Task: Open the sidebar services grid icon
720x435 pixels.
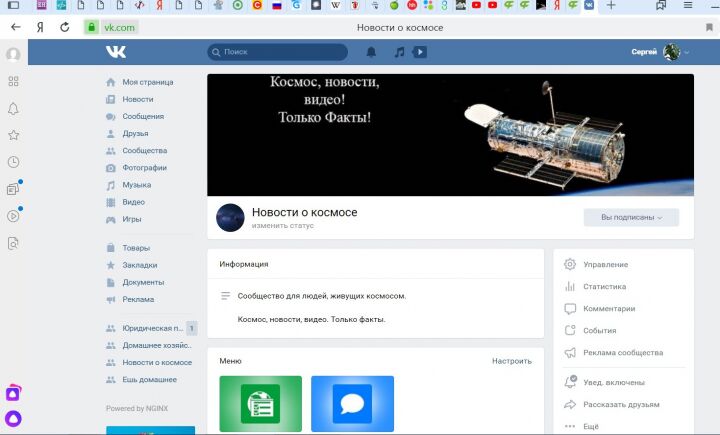Action: coord(13,81)
